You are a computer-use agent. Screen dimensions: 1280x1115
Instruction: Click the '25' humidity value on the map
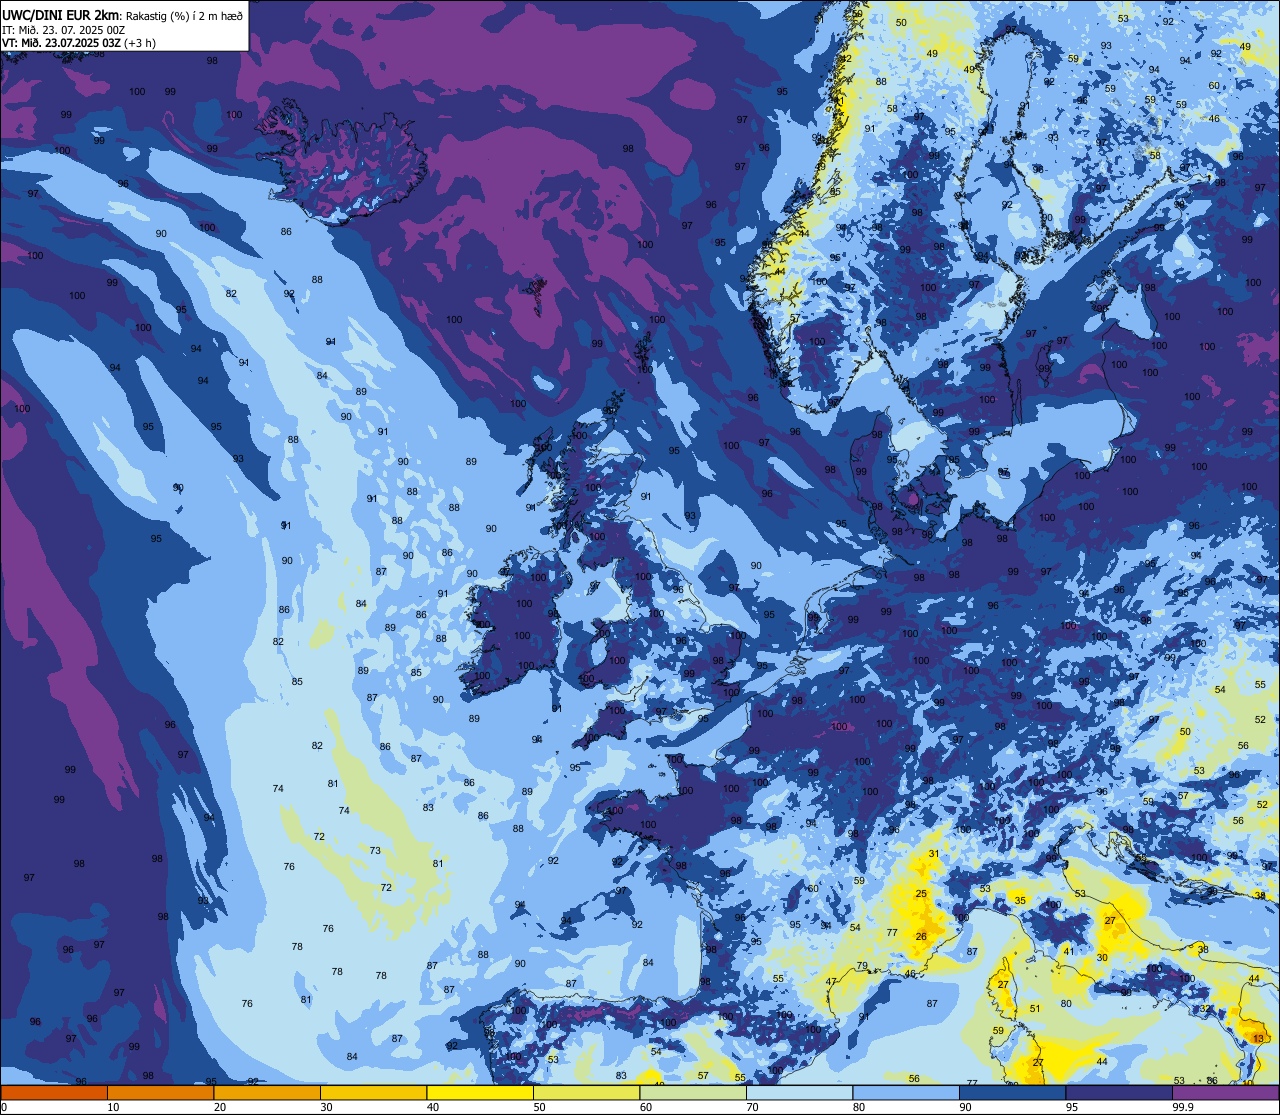point(921,894)
